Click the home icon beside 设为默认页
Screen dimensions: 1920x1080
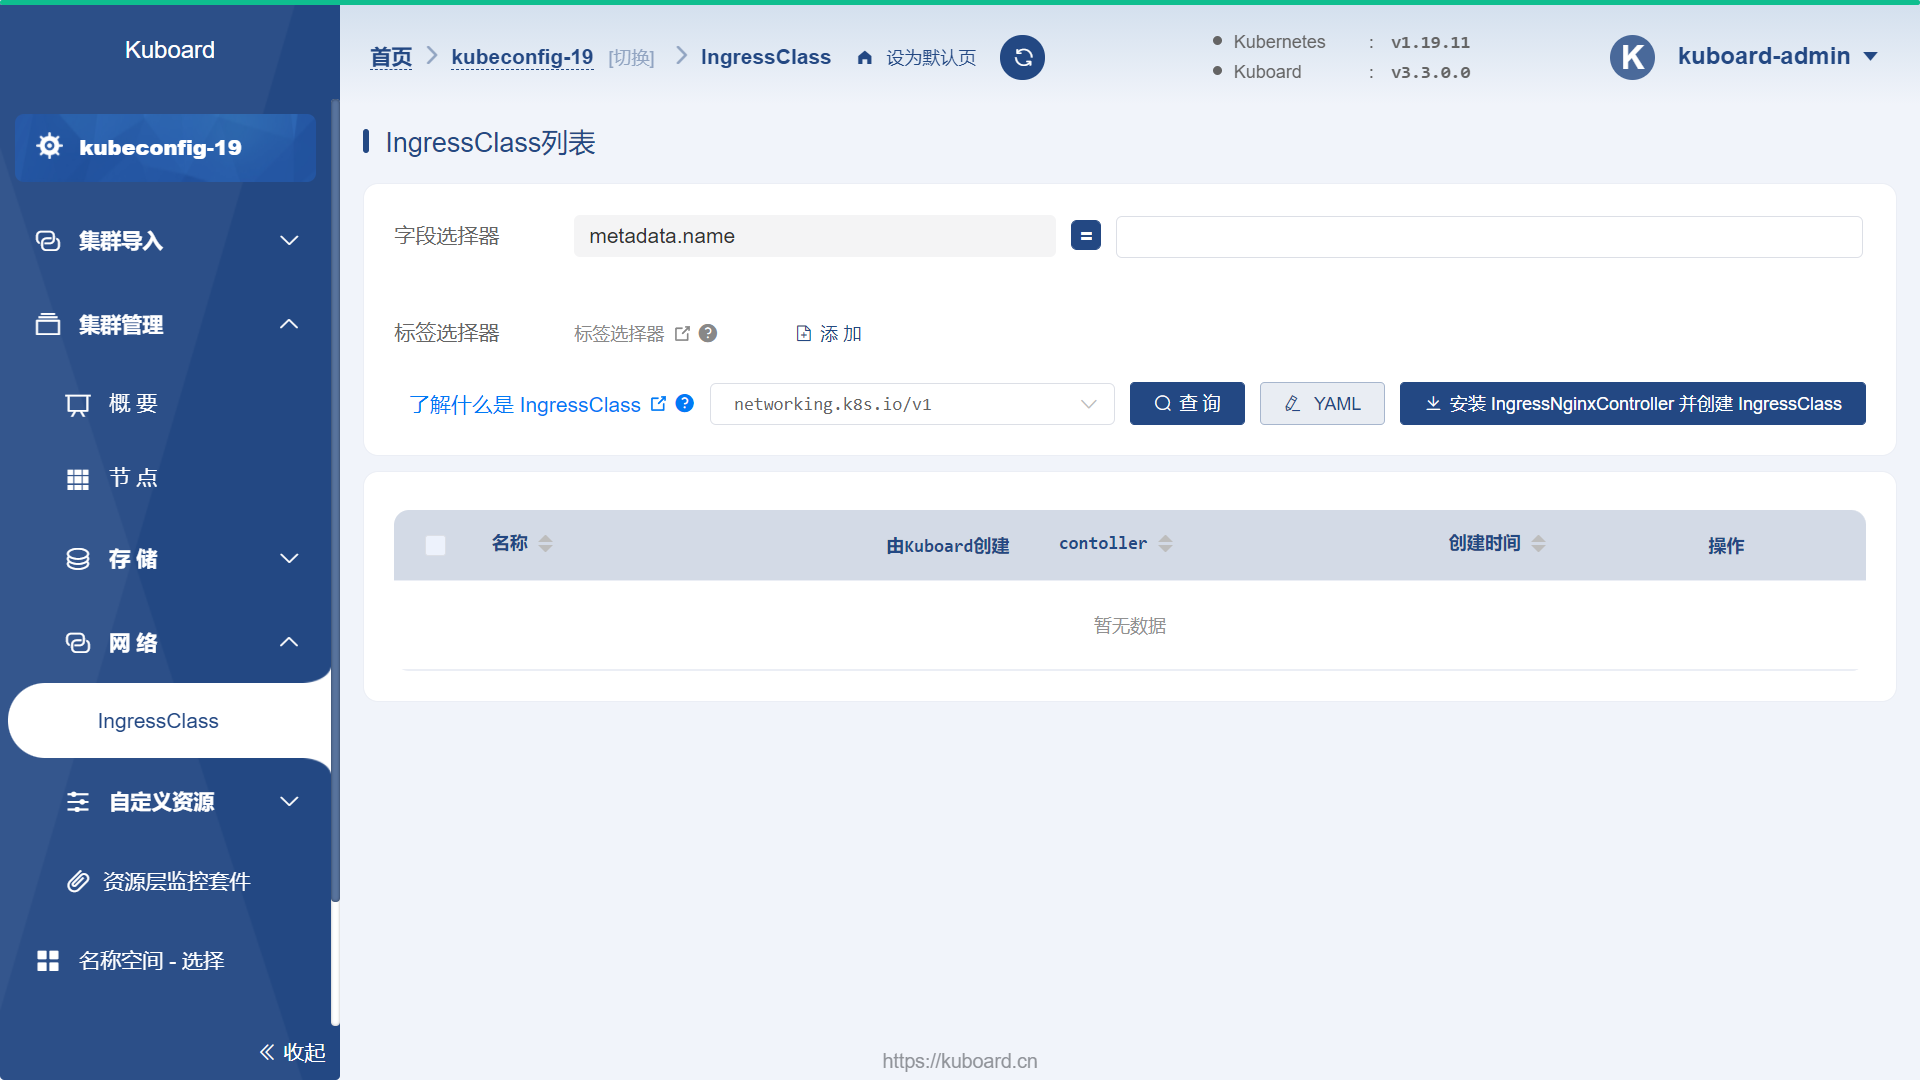tap(865, 58)
